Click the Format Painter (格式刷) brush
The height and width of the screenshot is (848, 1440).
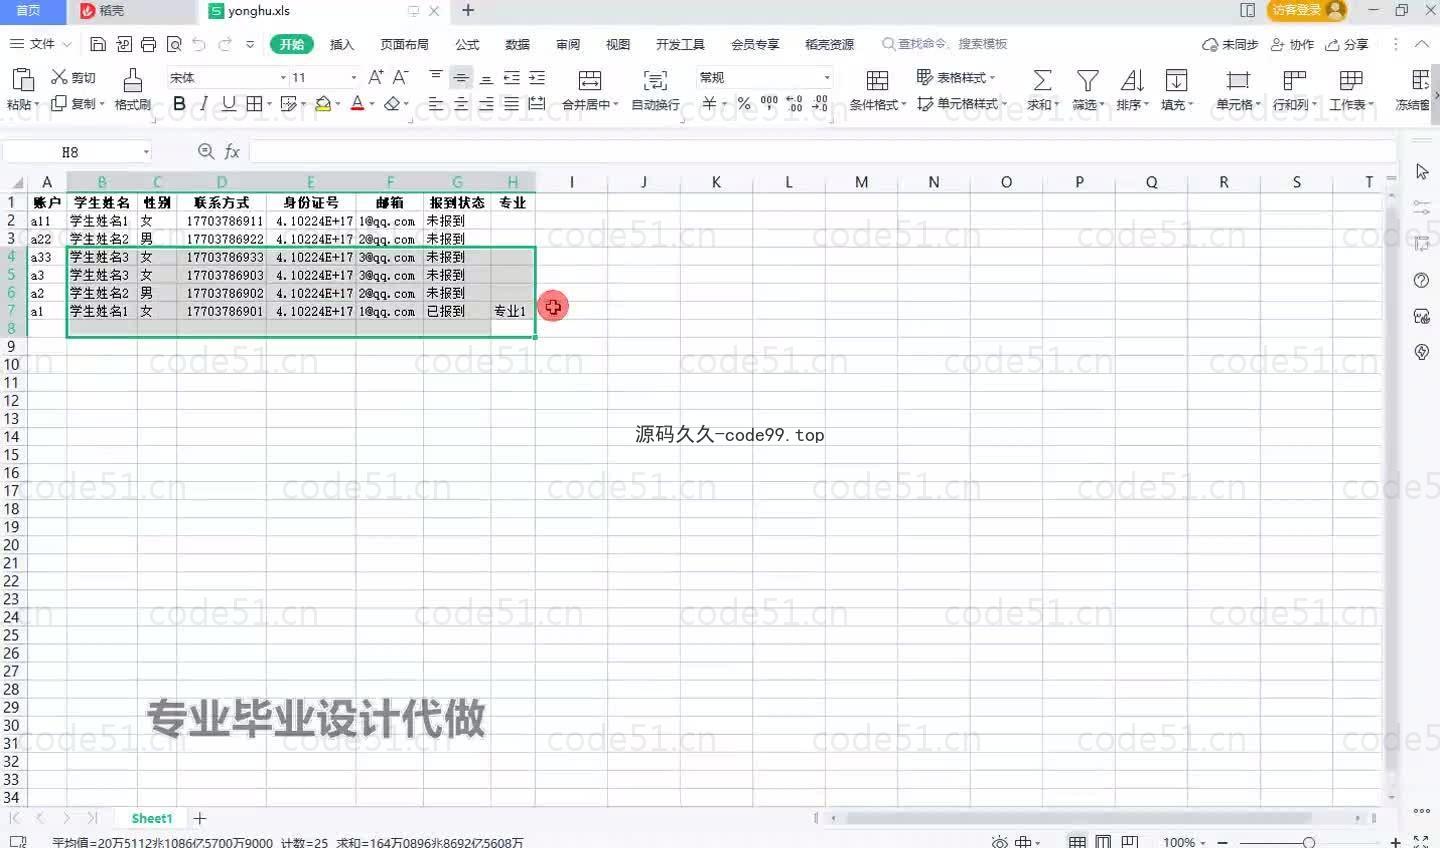pos(132,80)
